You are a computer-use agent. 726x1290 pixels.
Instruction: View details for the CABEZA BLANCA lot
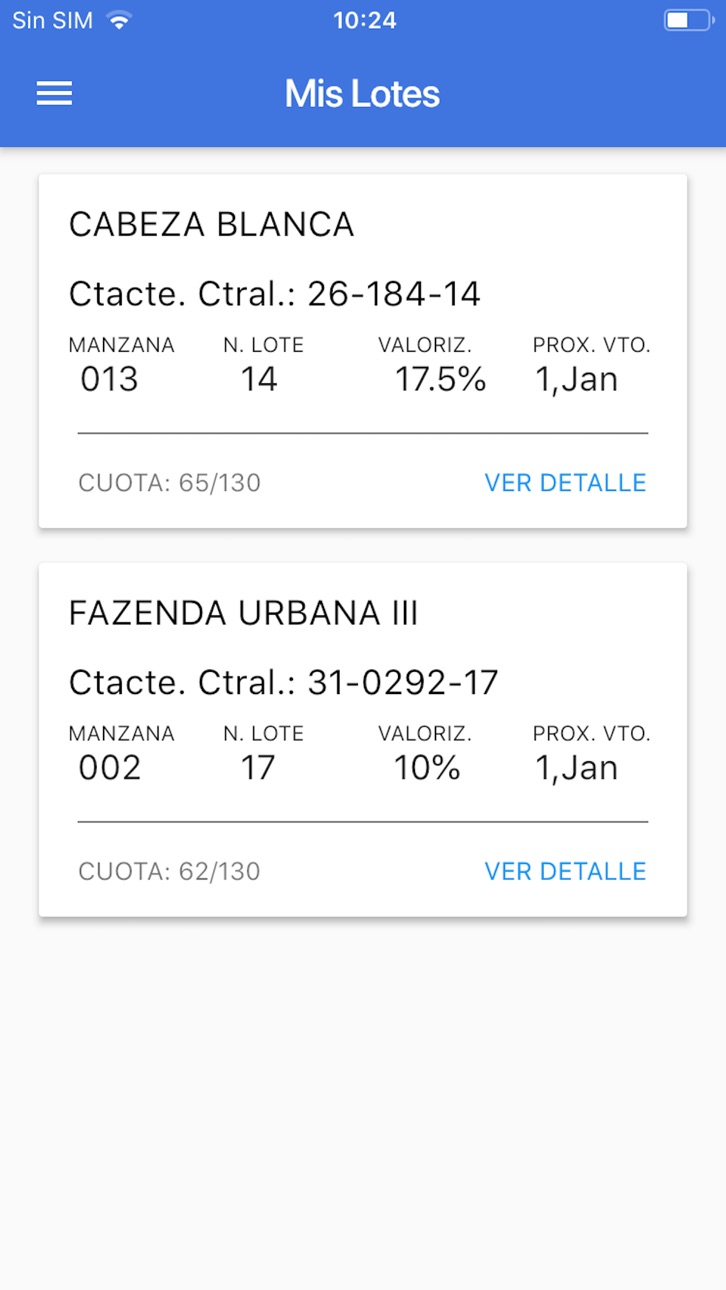point(565,483)
